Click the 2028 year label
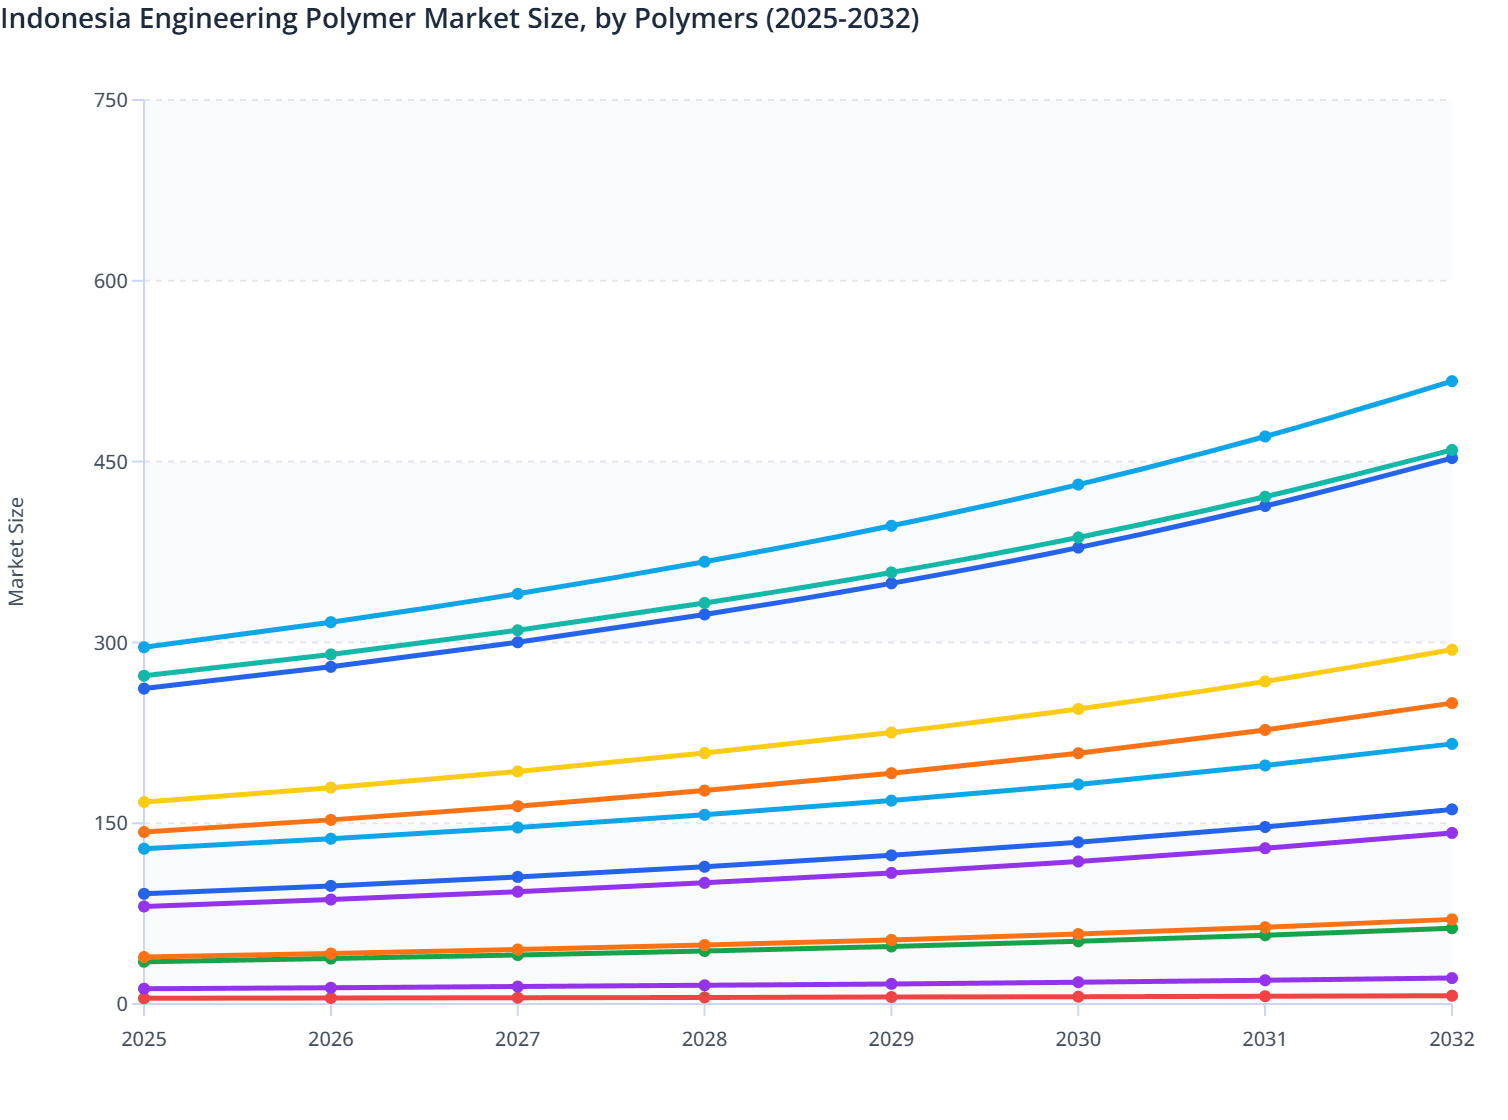The image size is (1508, 1120). click(704, 1040)
